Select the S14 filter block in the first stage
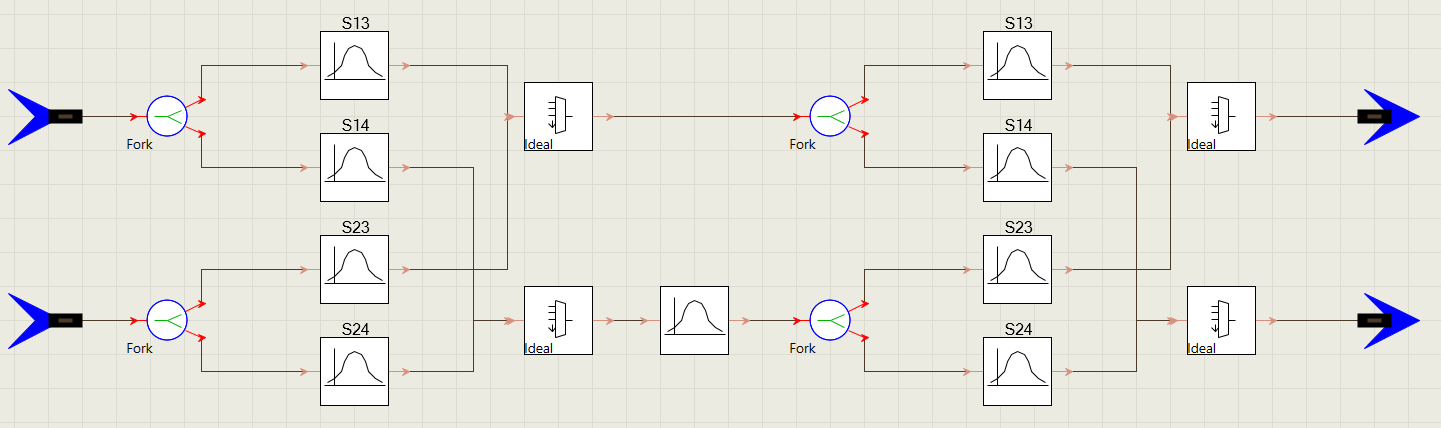This screenshot has height=428, width=1441. pos(354,168)
